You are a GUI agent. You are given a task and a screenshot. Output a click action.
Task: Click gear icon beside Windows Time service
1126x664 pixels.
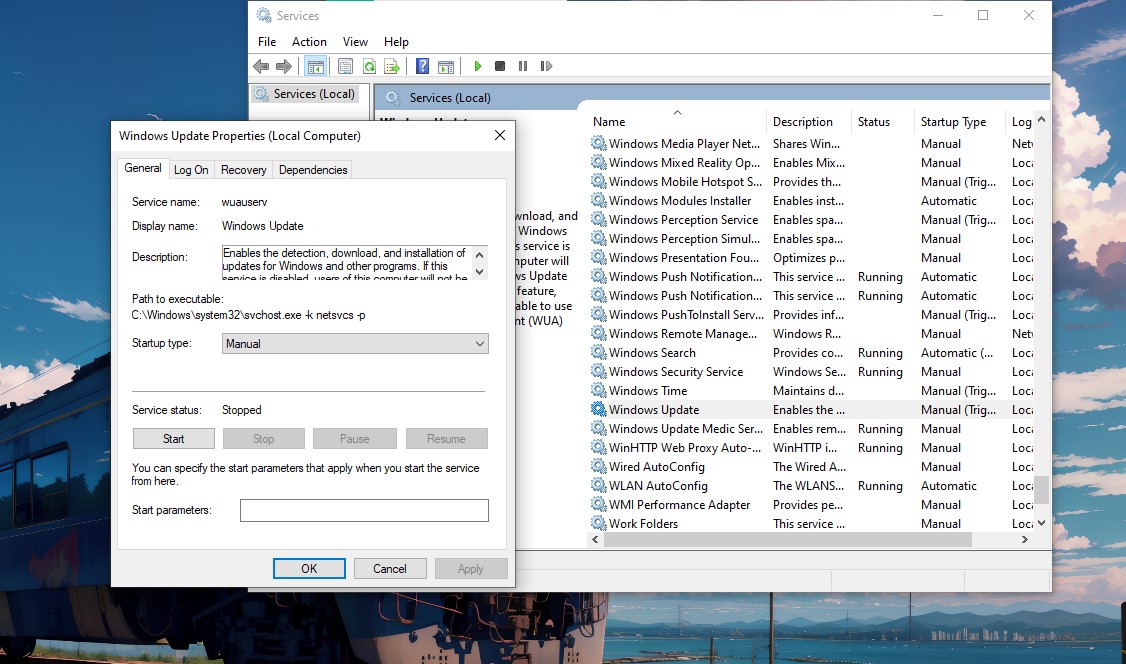click(x=598, y=391)
